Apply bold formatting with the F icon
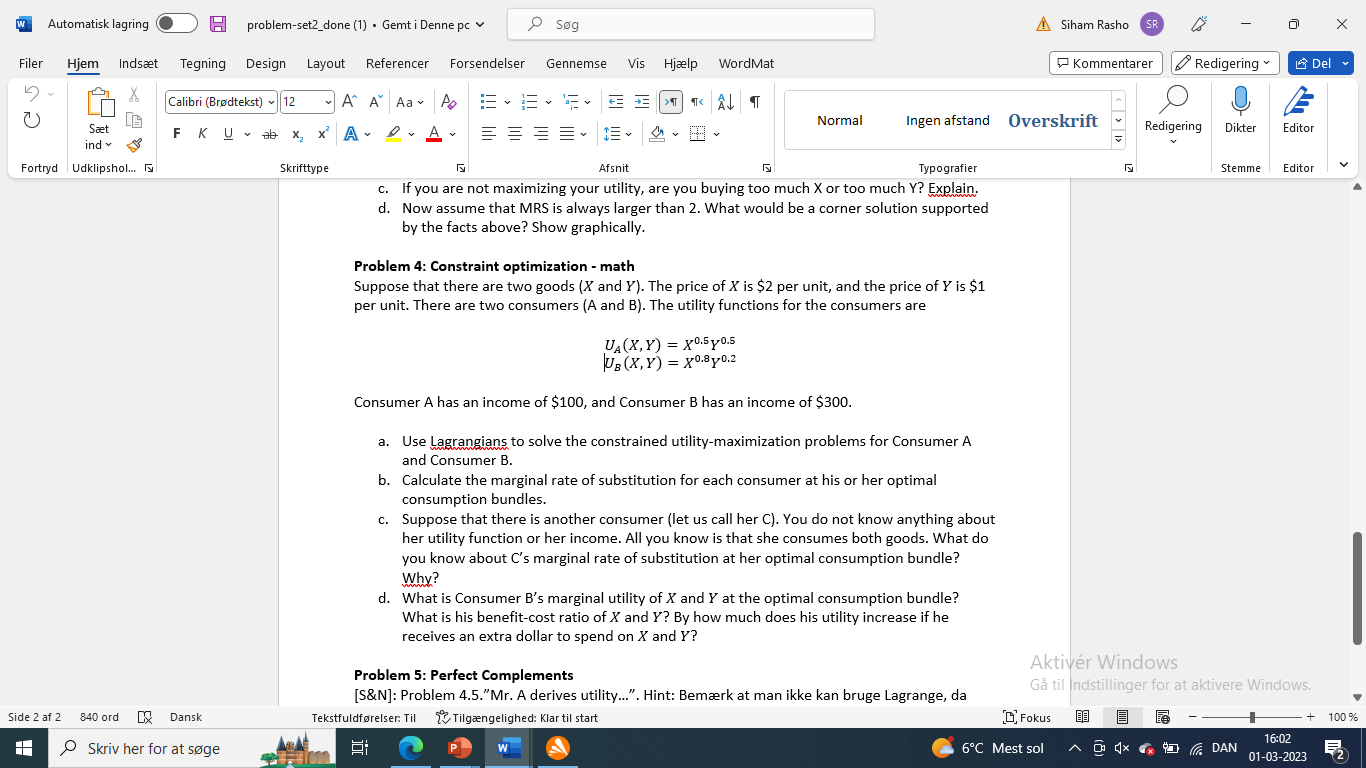Screen dimensions: 1366x768 click(176, 133)
